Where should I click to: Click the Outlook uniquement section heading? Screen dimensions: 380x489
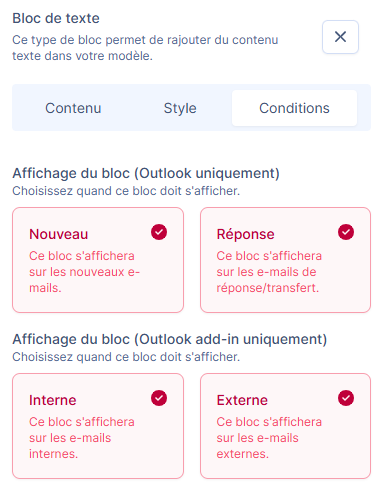pyautogui.click(x=146, y=173)
